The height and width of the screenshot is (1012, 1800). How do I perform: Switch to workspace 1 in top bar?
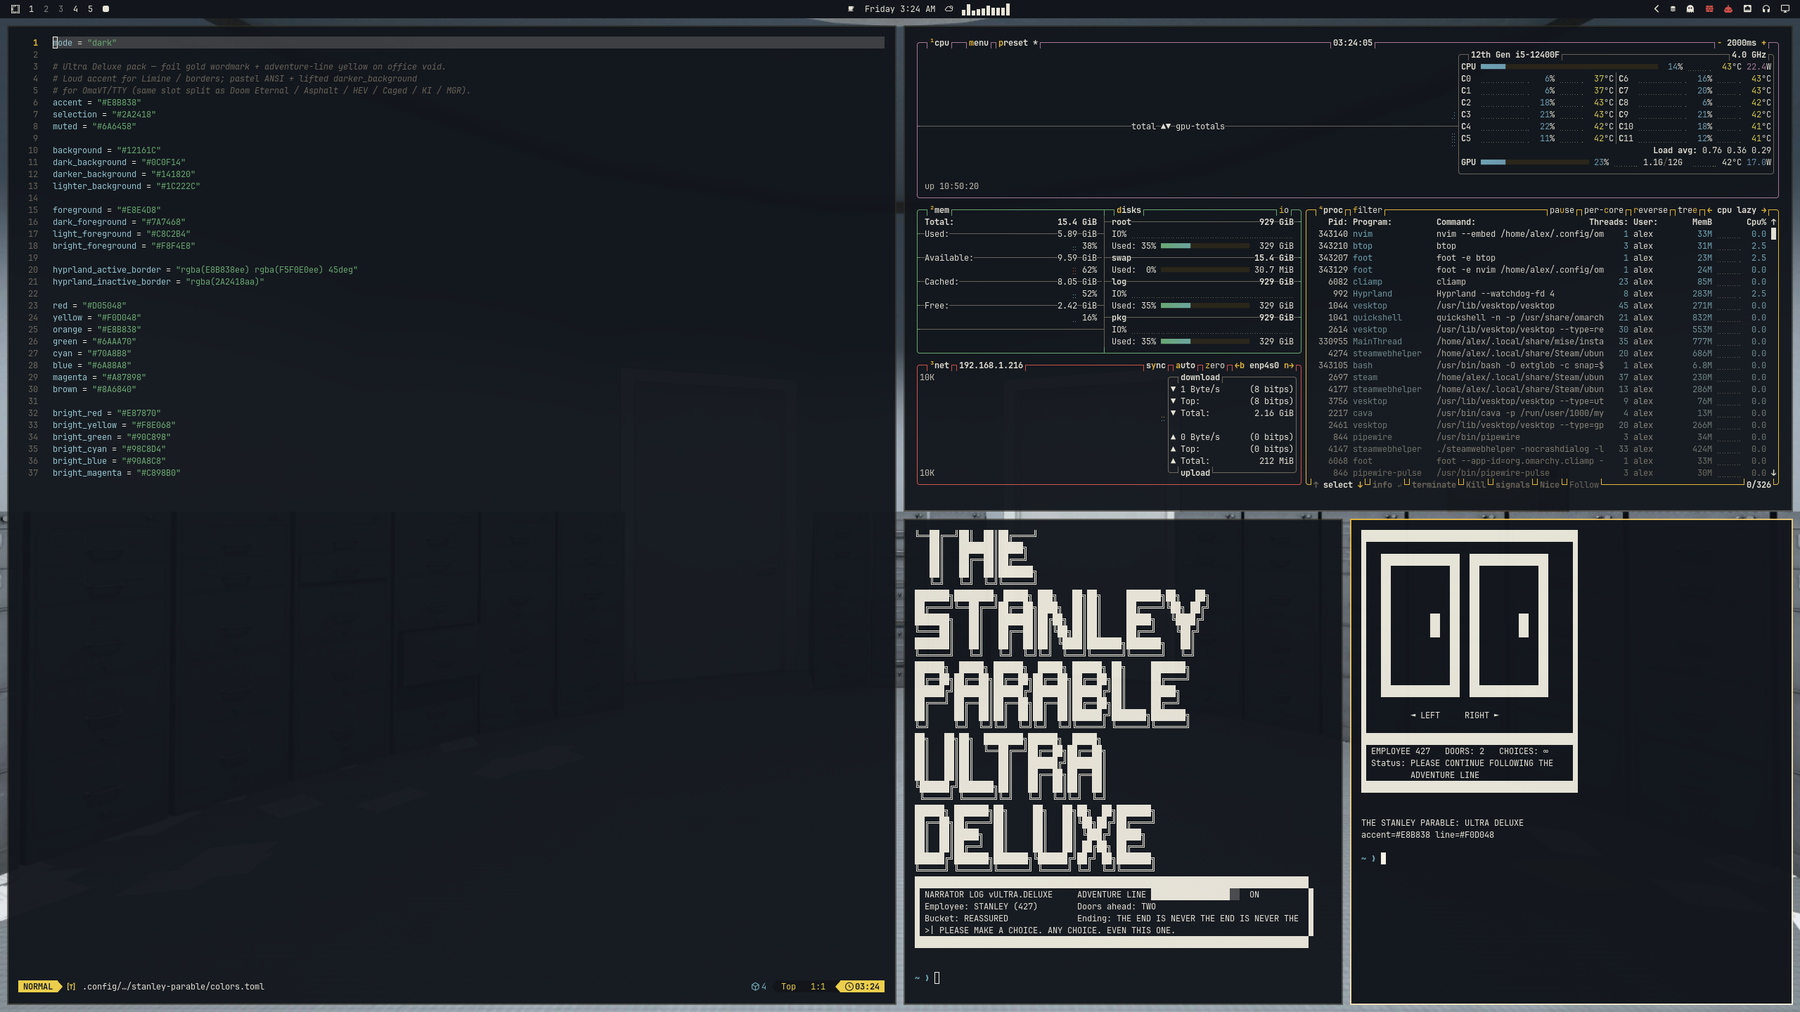[x=31, y=9]
